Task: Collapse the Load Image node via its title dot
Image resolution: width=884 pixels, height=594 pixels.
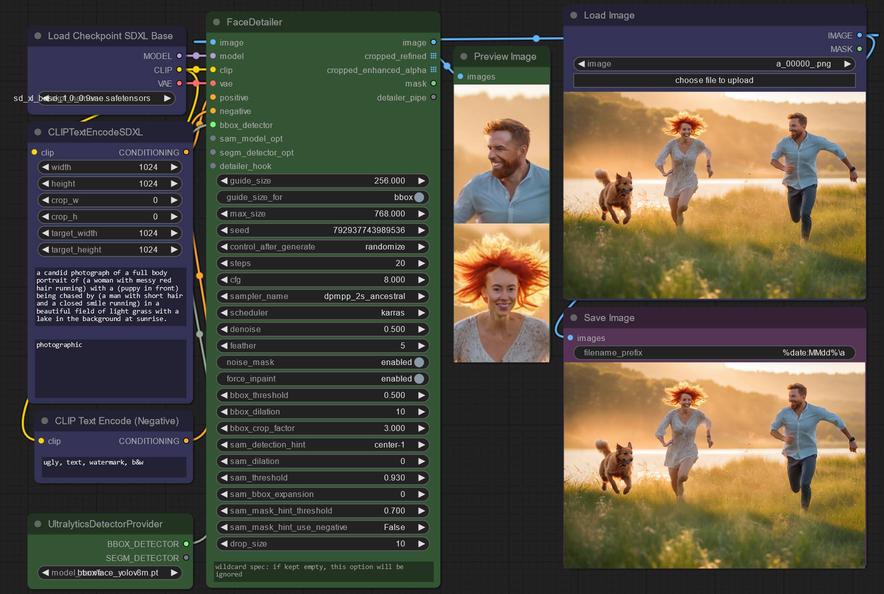Action: (573, 15)
